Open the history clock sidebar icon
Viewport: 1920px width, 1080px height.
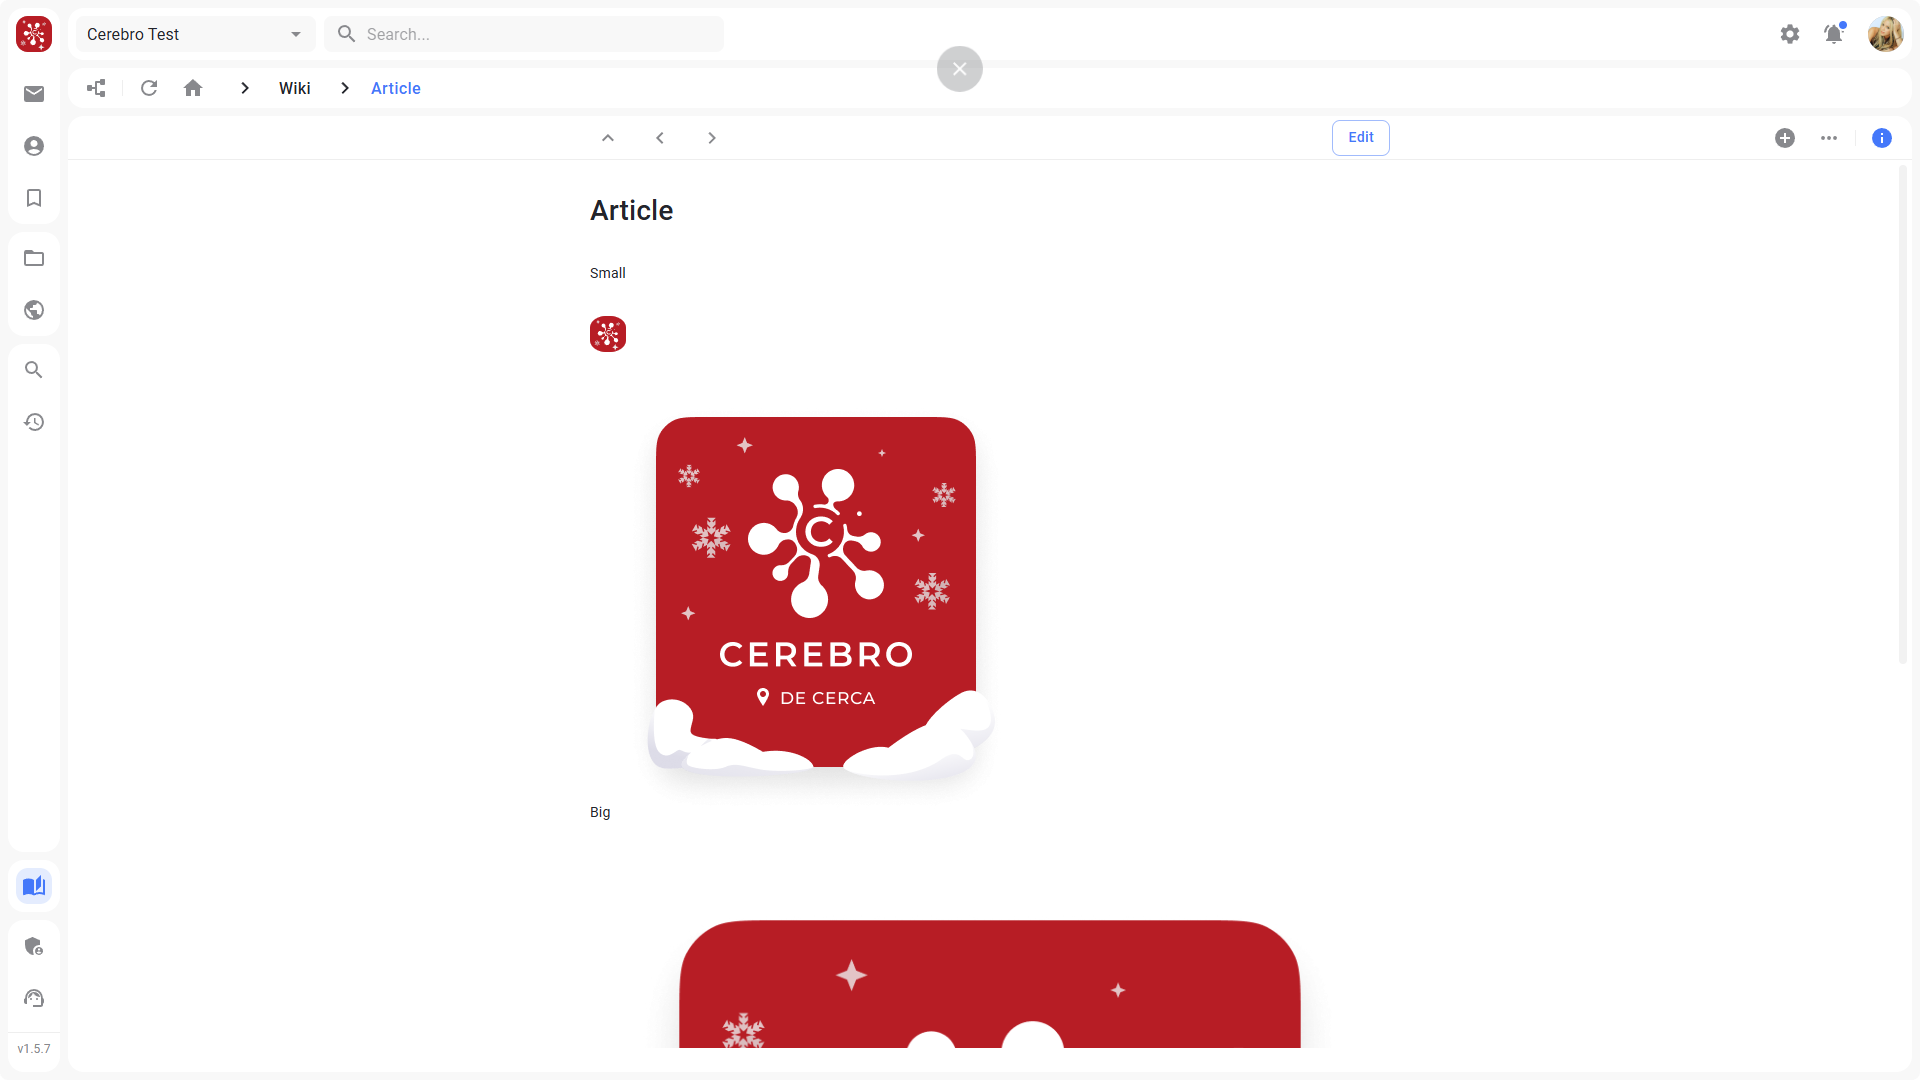pyautogui.click(x=34, y=422)
